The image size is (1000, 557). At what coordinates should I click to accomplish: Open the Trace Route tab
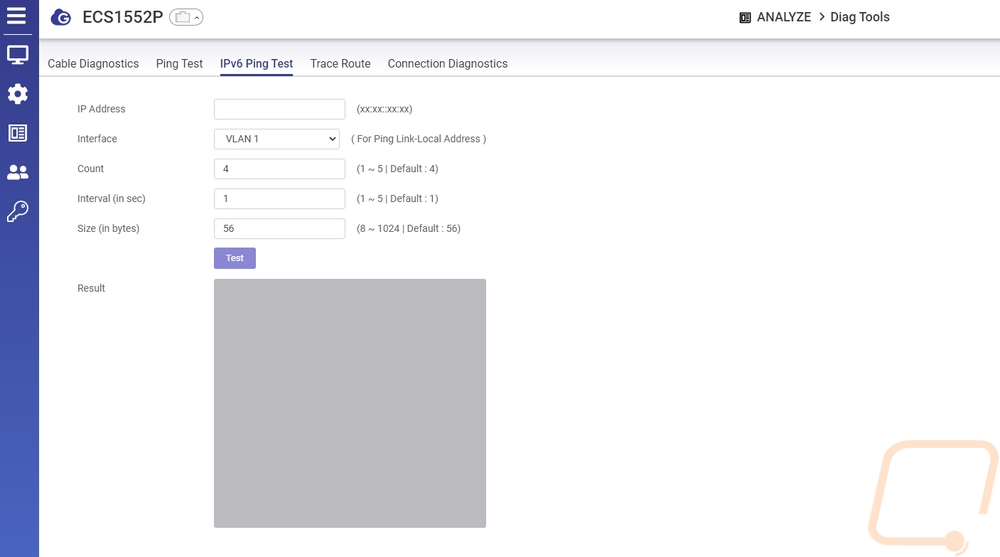point(340,64)
